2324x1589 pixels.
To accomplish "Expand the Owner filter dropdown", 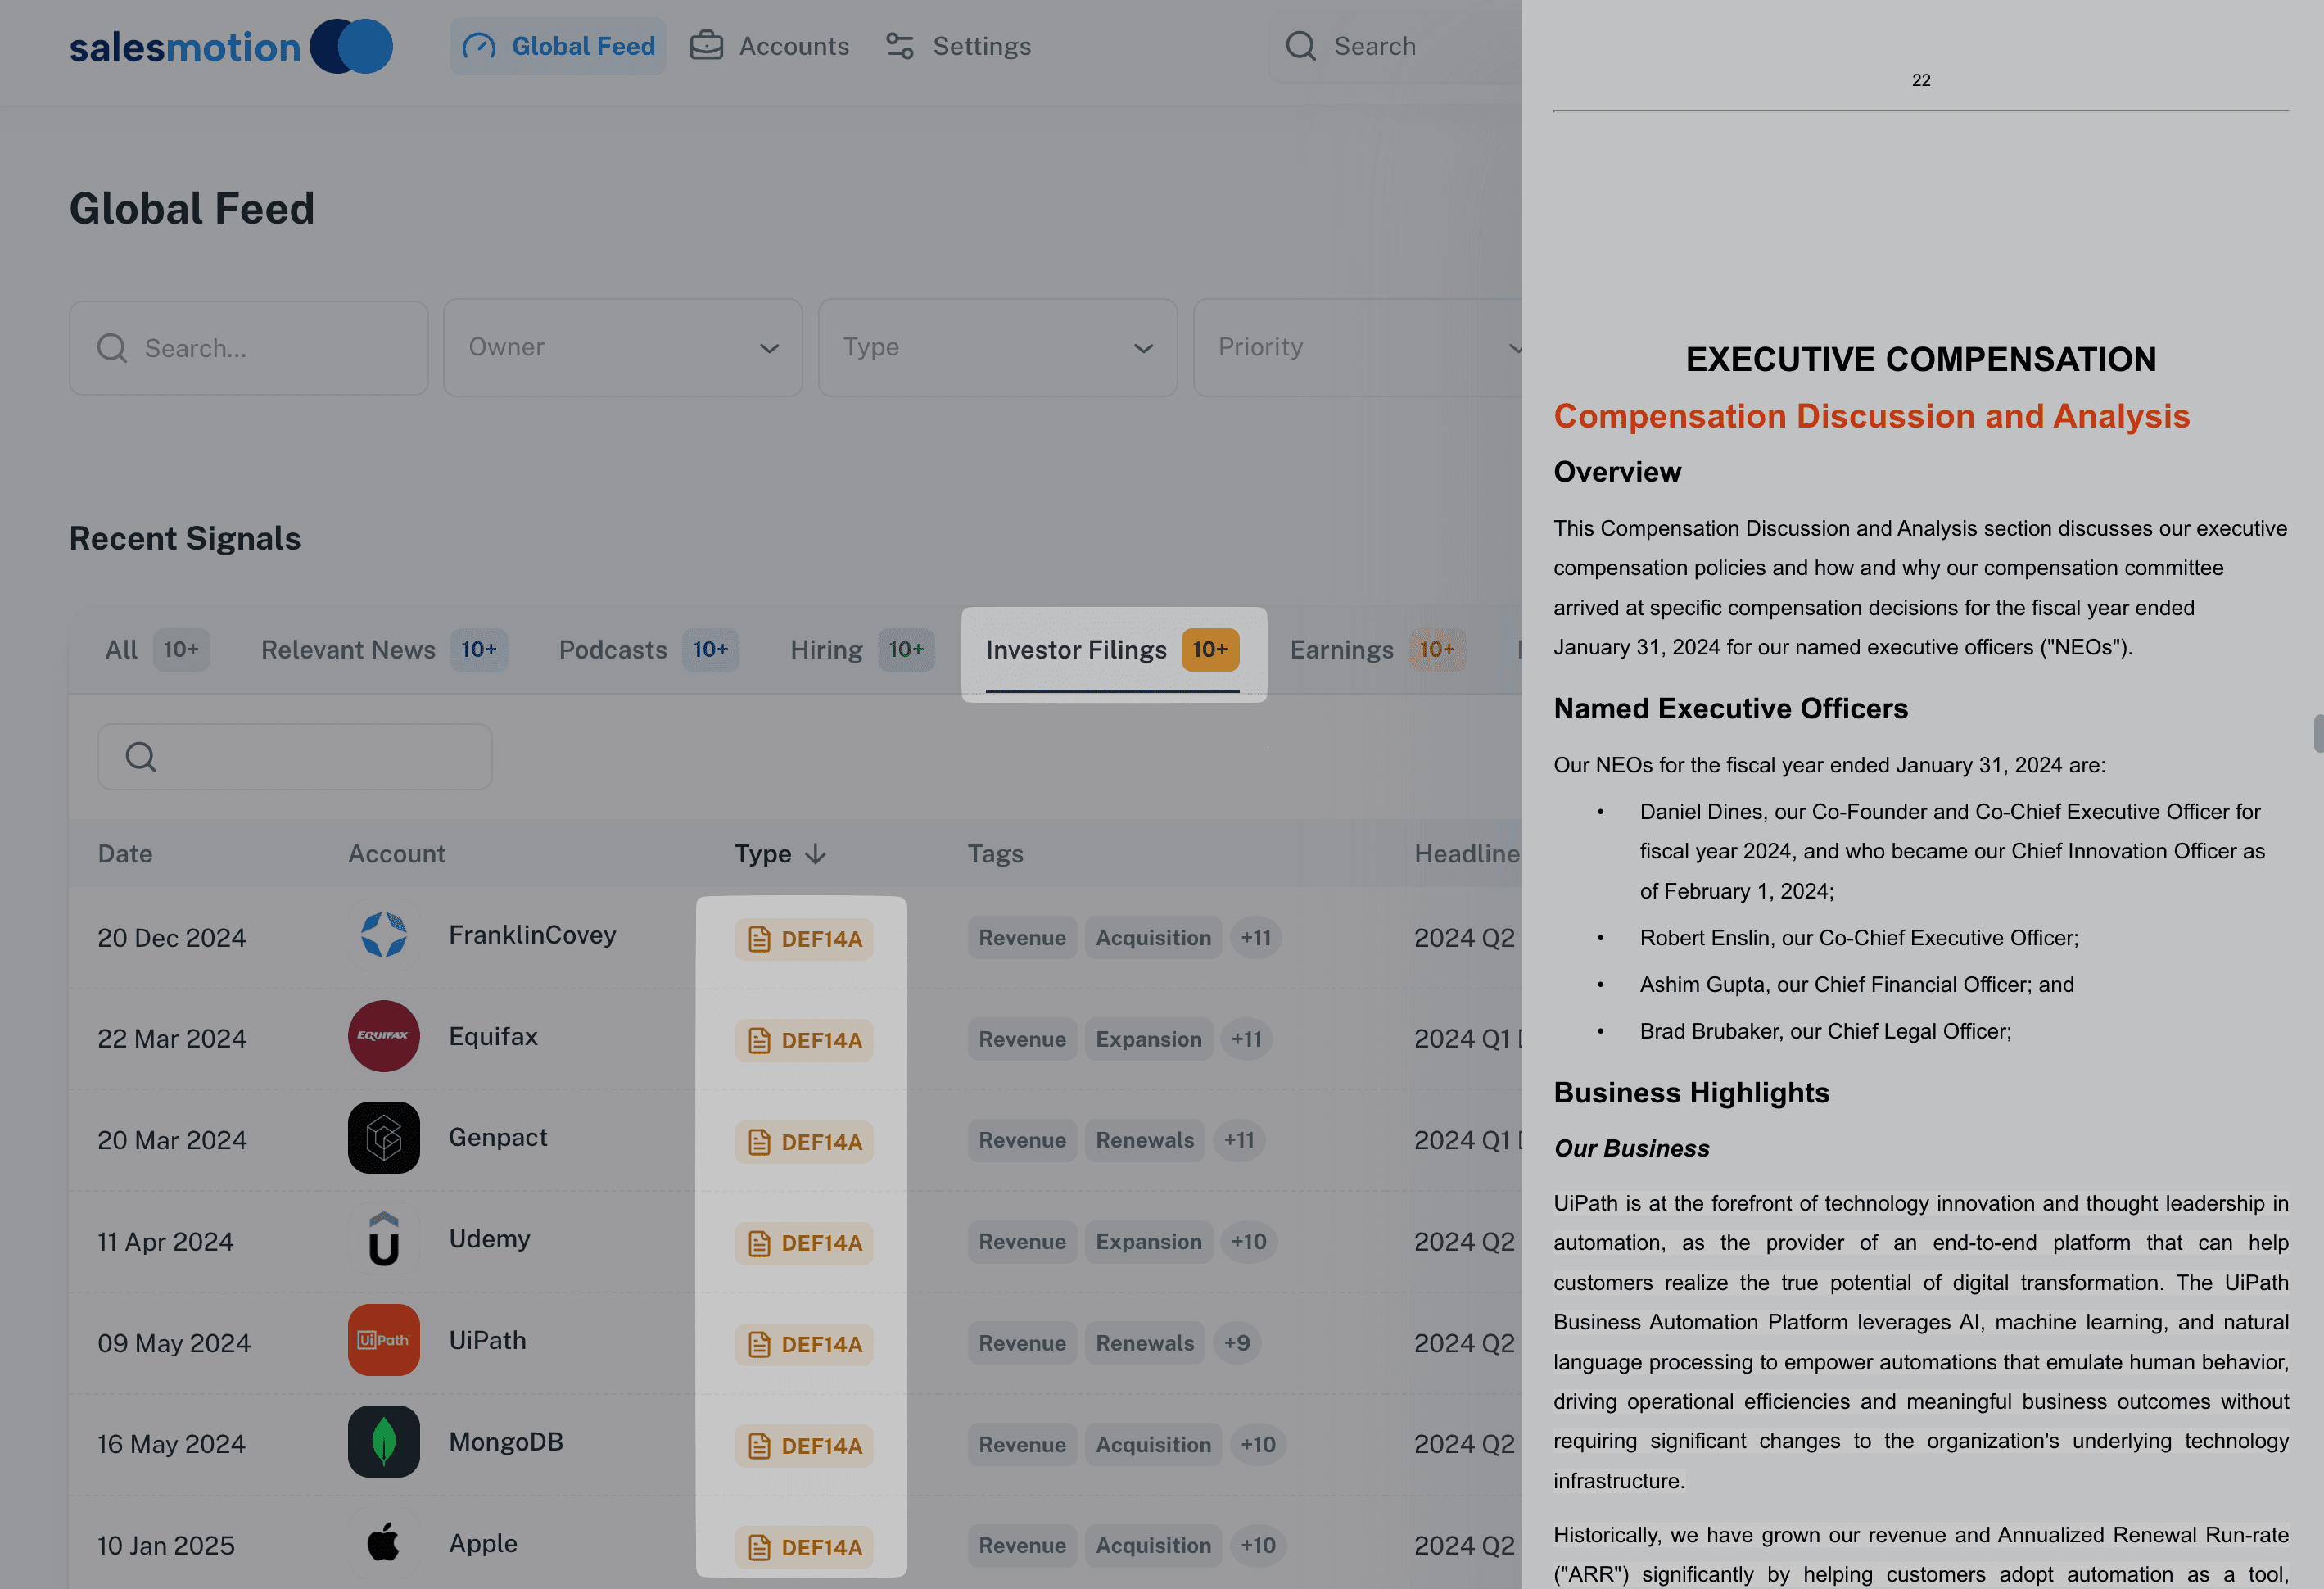I will pos(622,347).
